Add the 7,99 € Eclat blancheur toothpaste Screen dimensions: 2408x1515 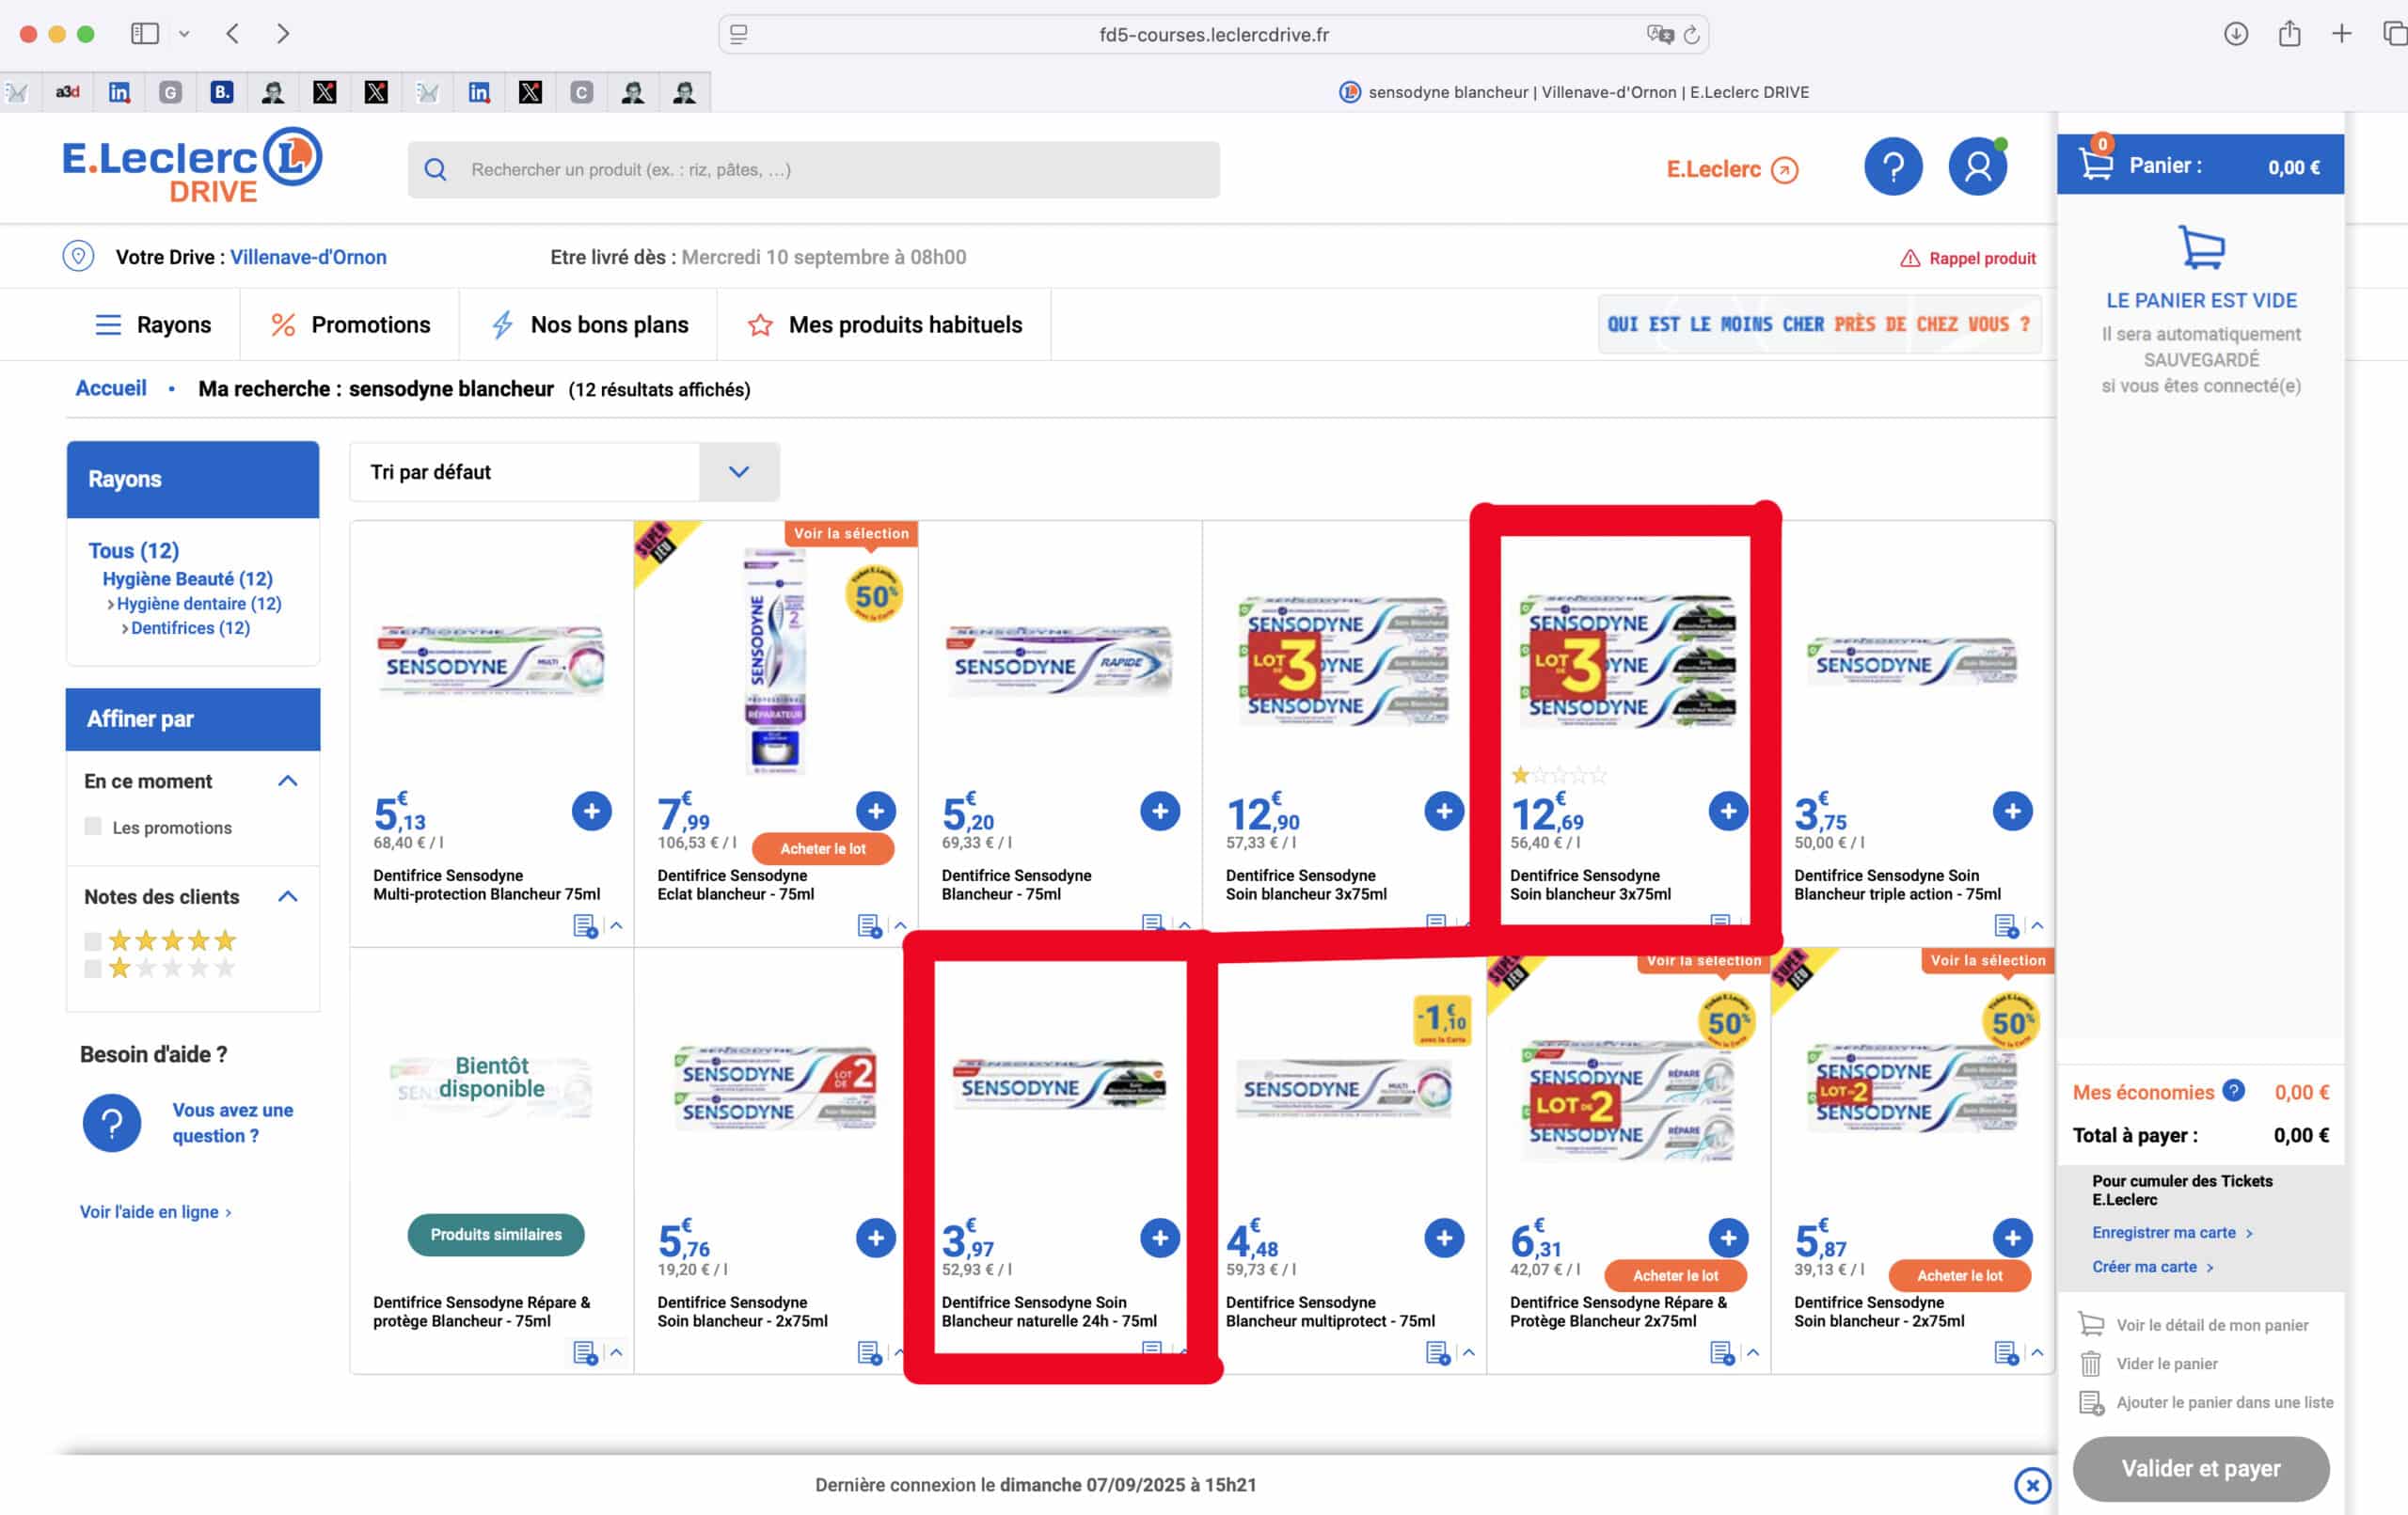[x=876, y=811]
